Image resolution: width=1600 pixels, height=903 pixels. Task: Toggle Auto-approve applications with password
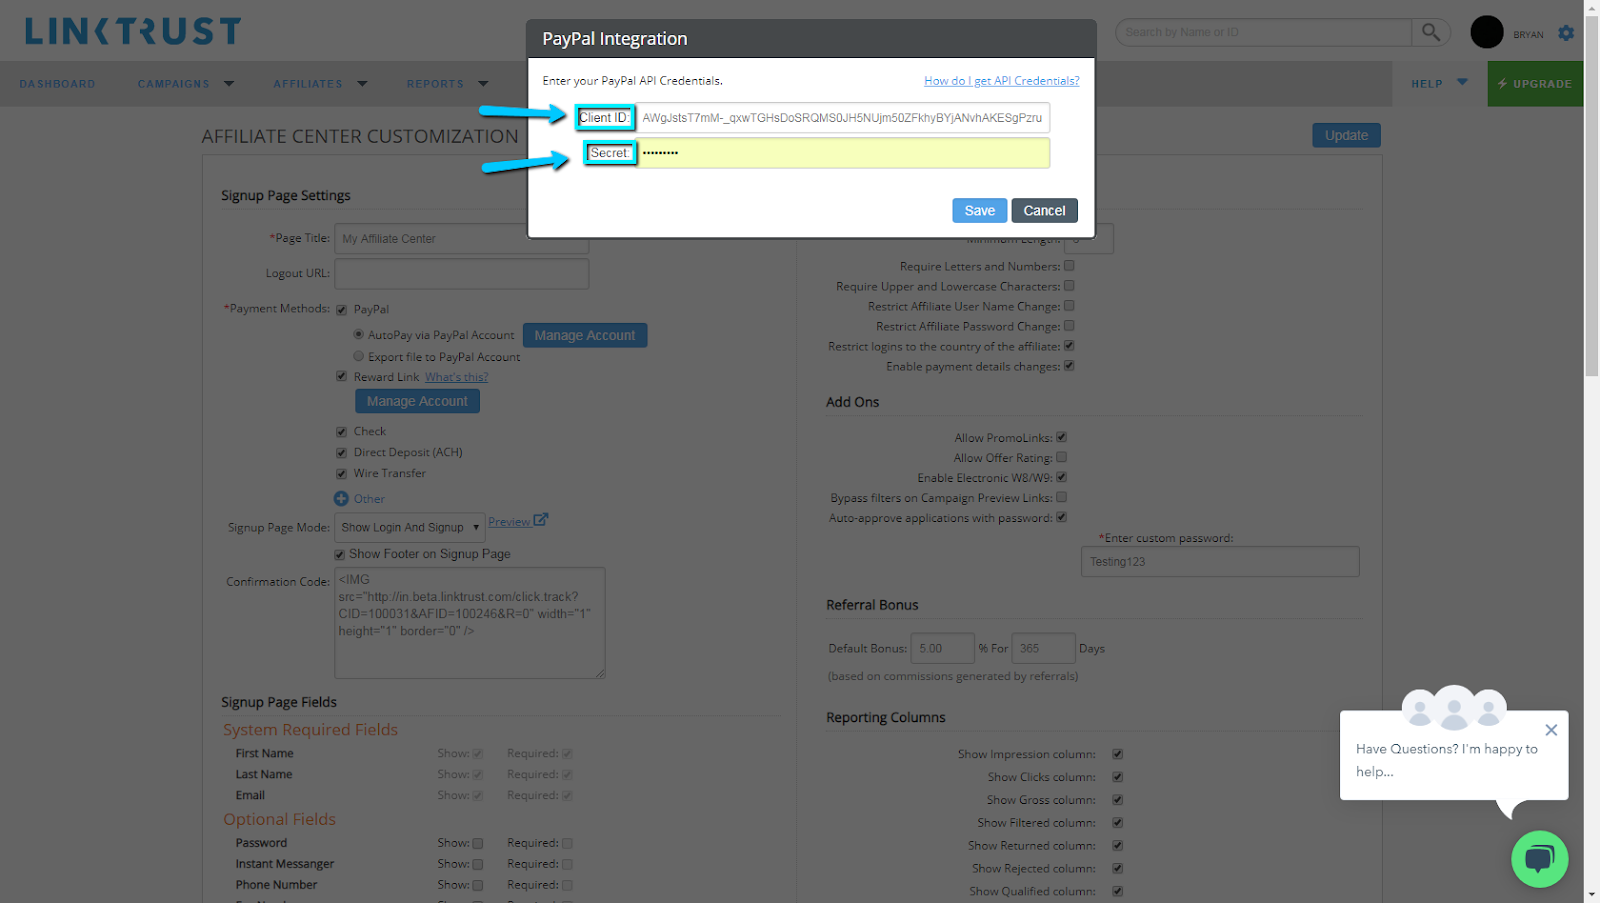[1061, 517]
